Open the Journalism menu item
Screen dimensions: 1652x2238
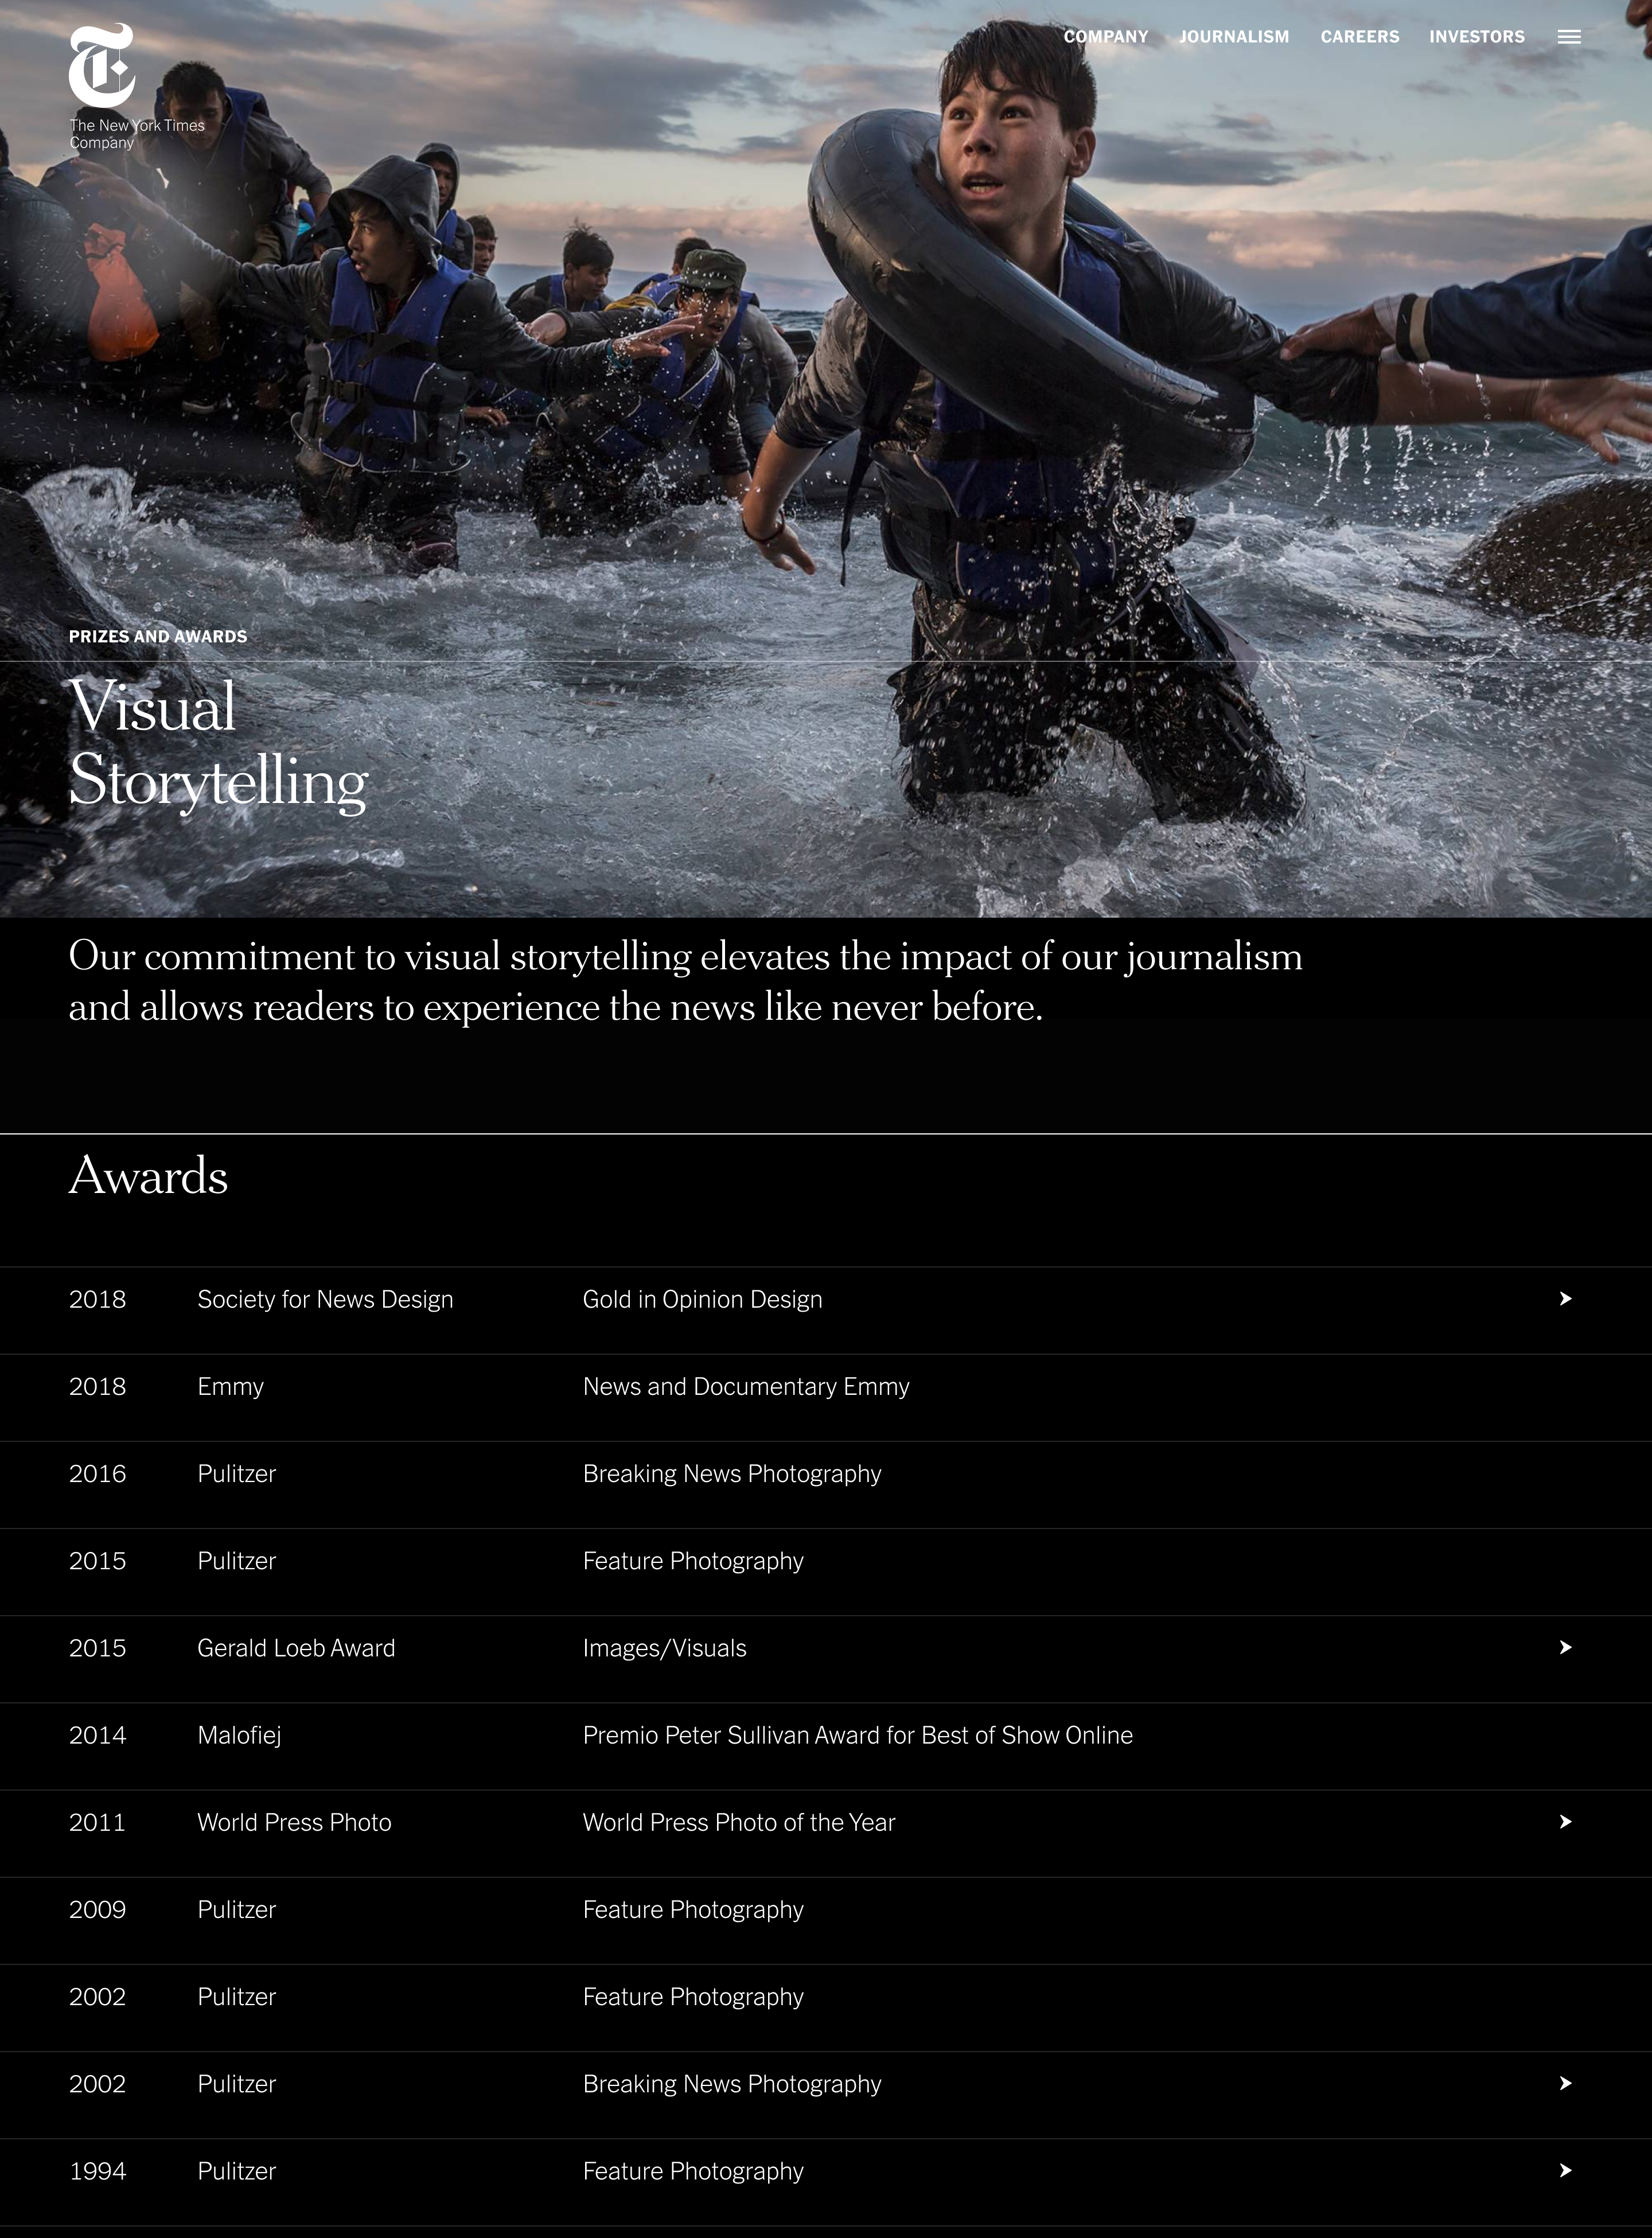coord(1234,37)
